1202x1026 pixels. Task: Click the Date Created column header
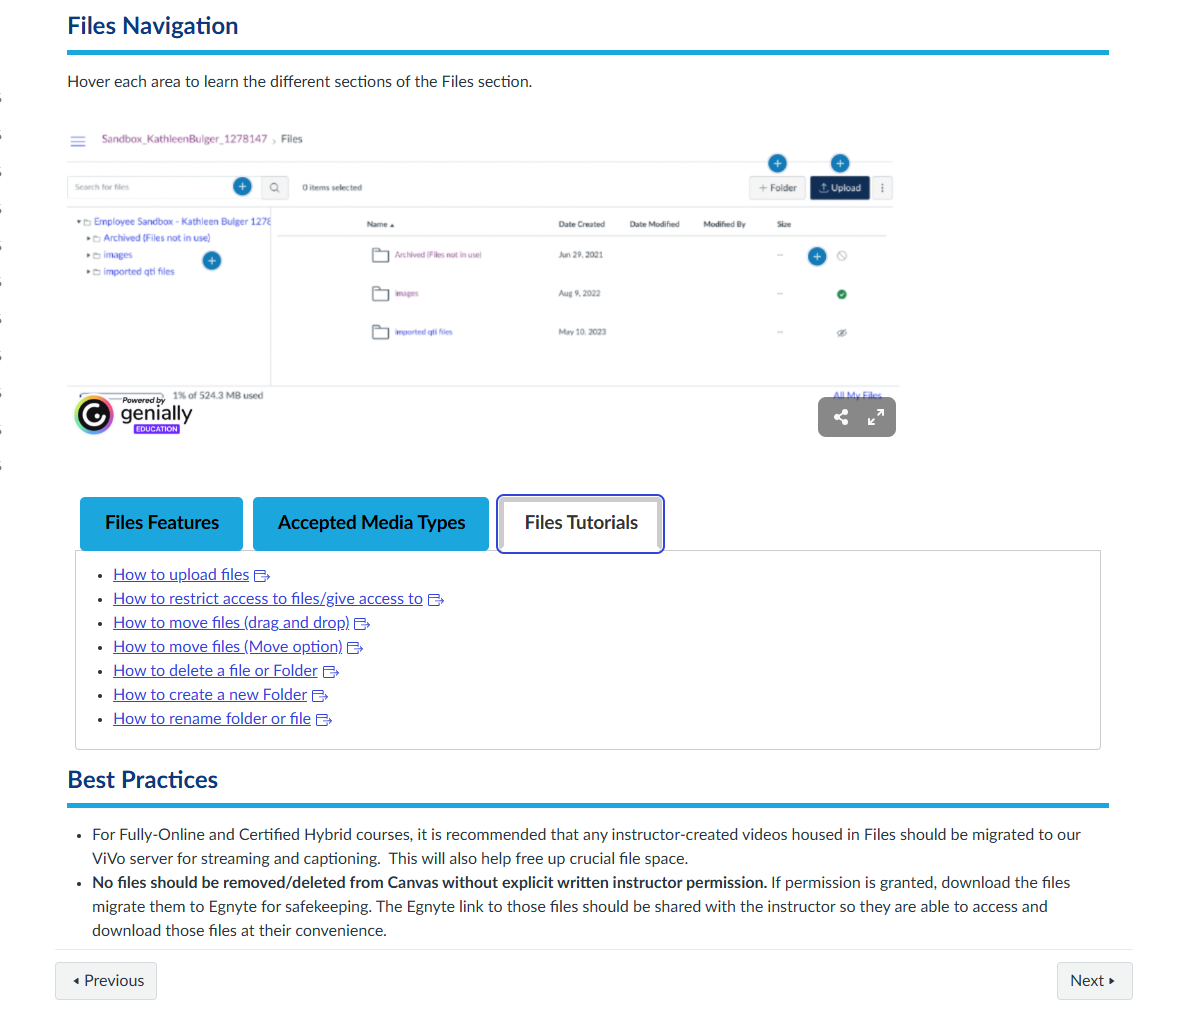581,224
